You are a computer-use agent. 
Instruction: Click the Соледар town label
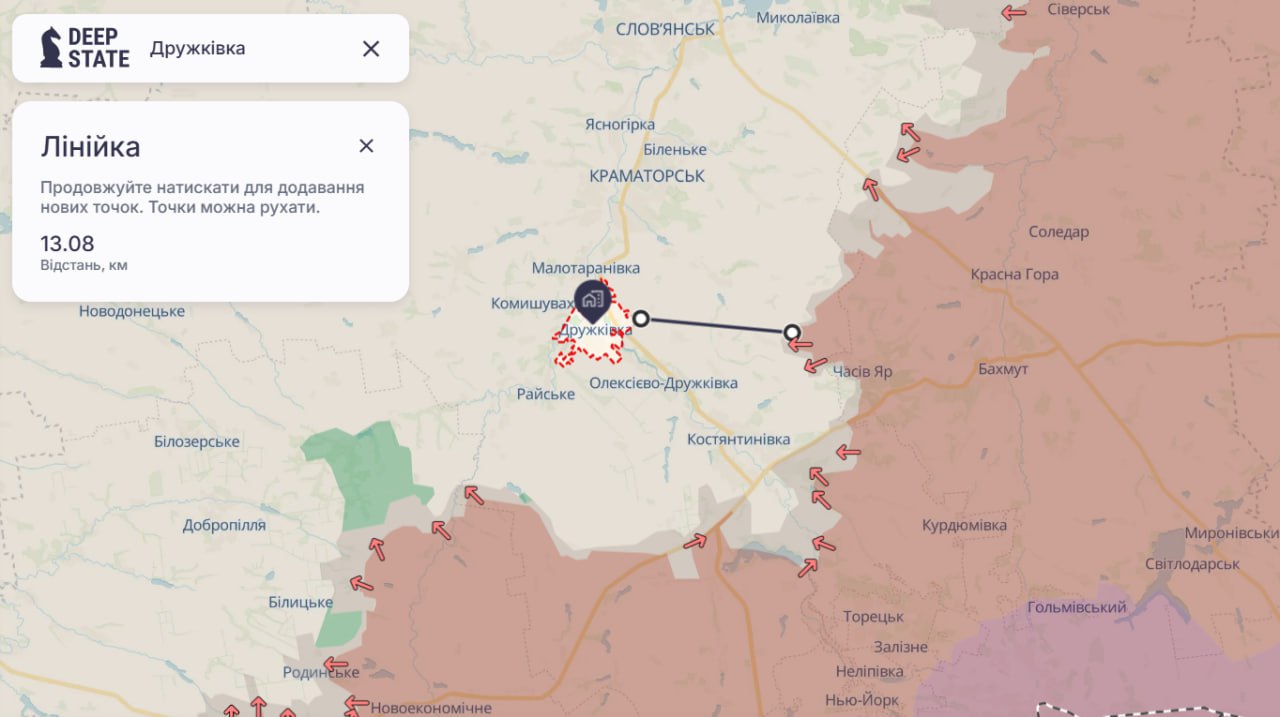[x=1058, y=232]
